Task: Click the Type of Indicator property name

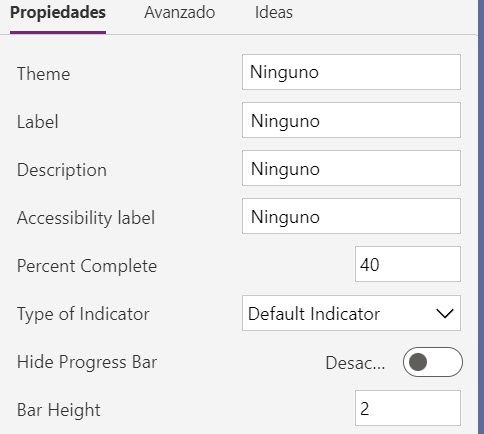Action: point(83,314)
